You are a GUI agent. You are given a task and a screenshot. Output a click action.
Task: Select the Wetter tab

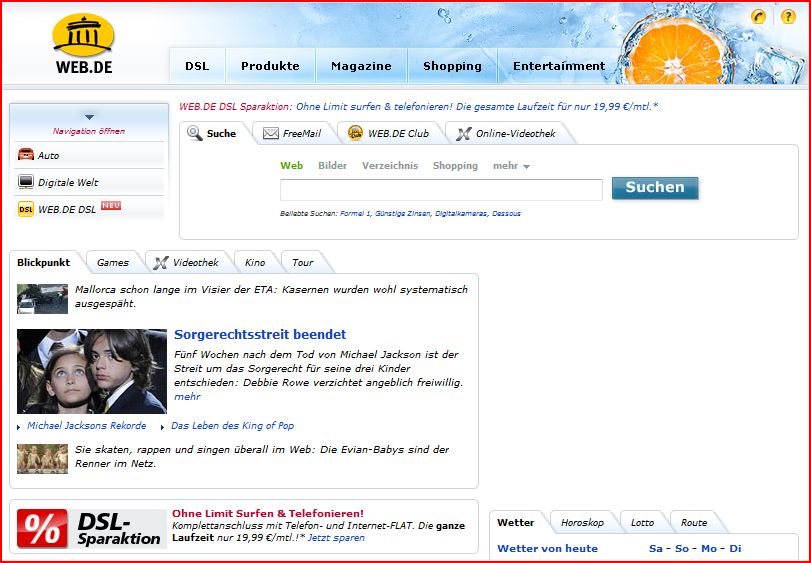pos(516,523)
